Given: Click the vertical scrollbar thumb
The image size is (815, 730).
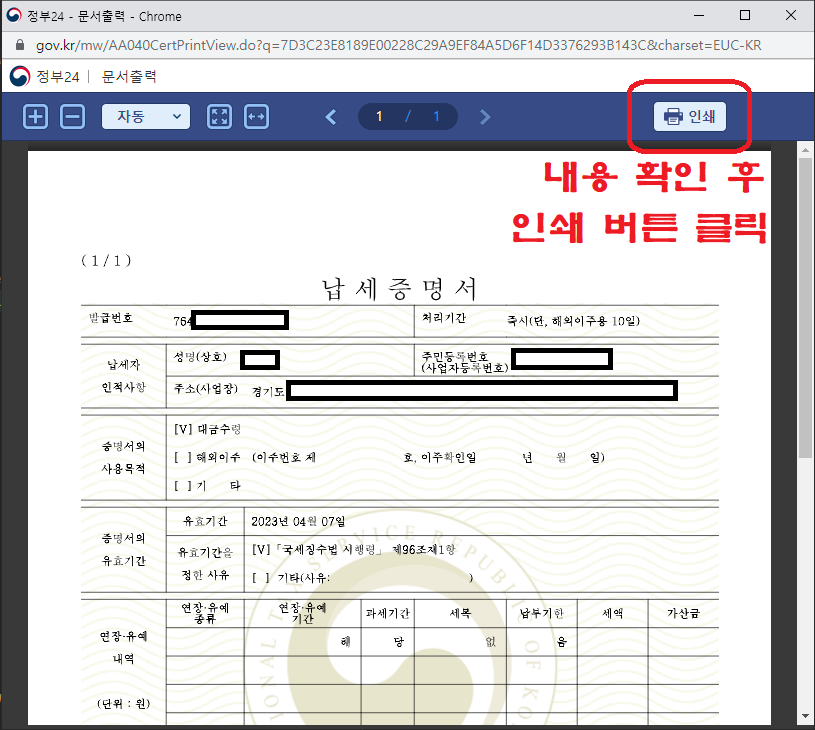Looking at the screenshot, I should [805, 308].
